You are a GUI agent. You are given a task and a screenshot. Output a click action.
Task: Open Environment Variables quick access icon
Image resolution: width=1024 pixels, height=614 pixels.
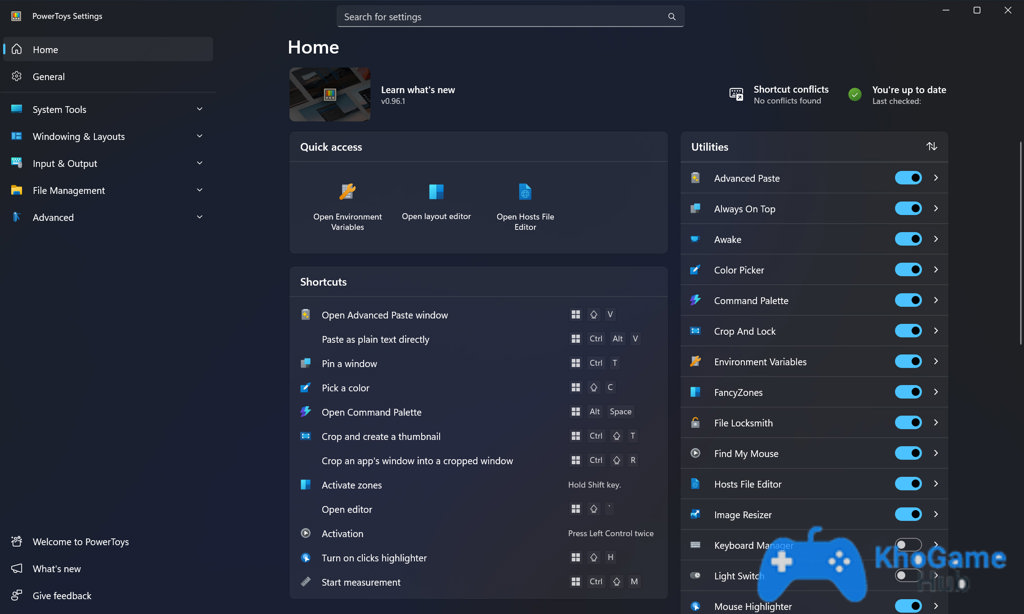point(347,192)
